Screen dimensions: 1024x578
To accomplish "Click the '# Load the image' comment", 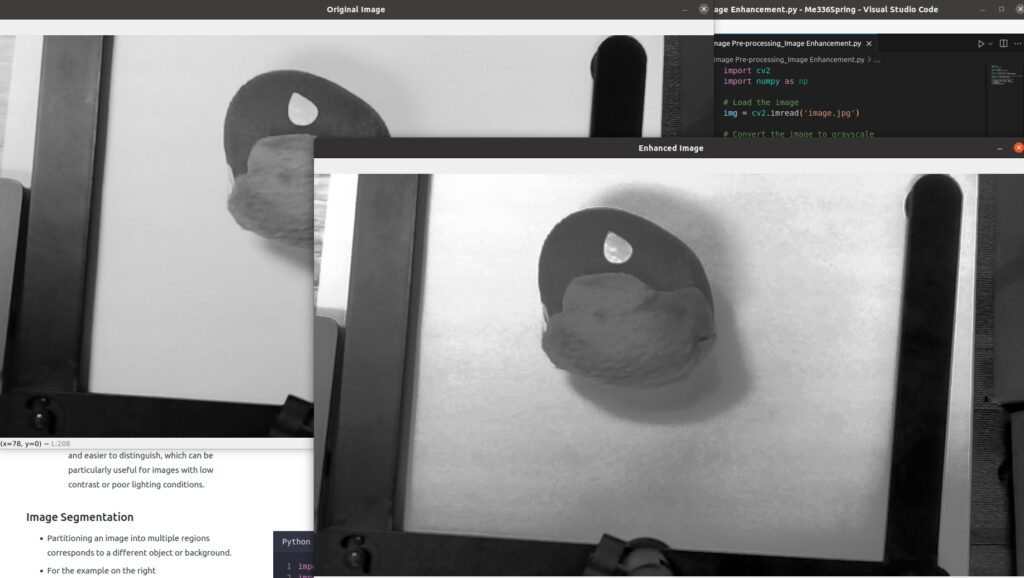I will coord(760,103).
